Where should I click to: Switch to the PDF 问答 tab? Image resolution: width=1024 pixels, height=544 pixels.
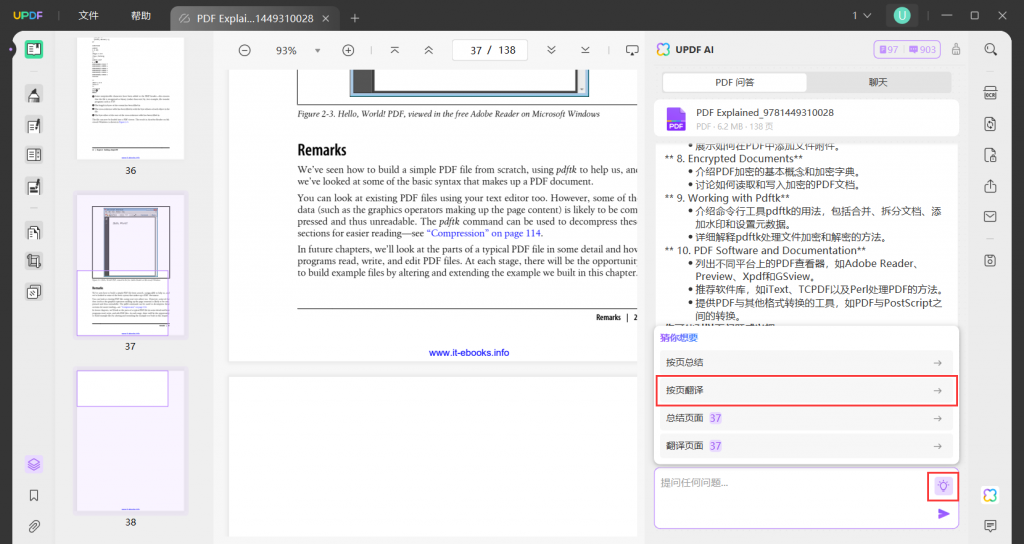735,82
